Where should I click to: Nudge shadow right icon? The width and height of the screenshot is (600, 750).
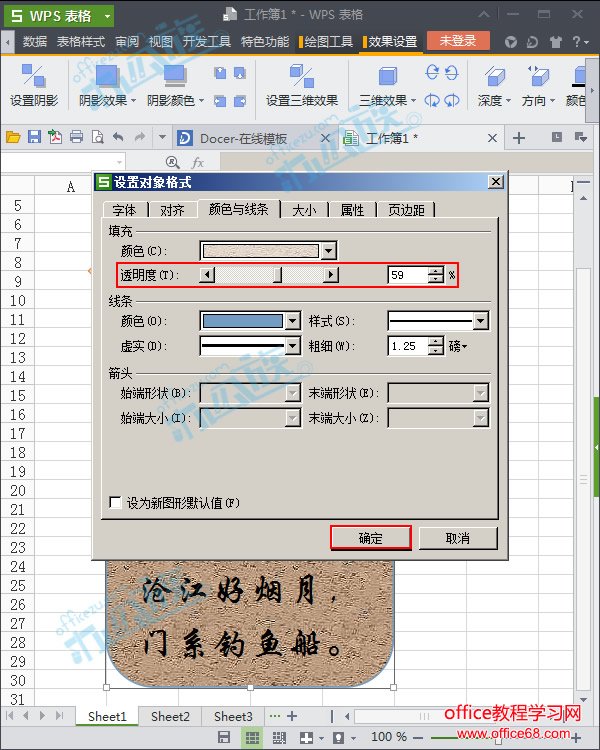click(240, 101)
